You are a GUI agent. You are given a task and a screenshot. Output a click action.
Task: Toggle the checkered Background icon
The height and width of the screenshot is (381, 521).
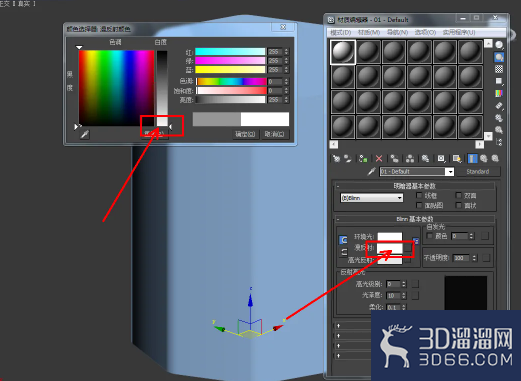tap(499, 69)
